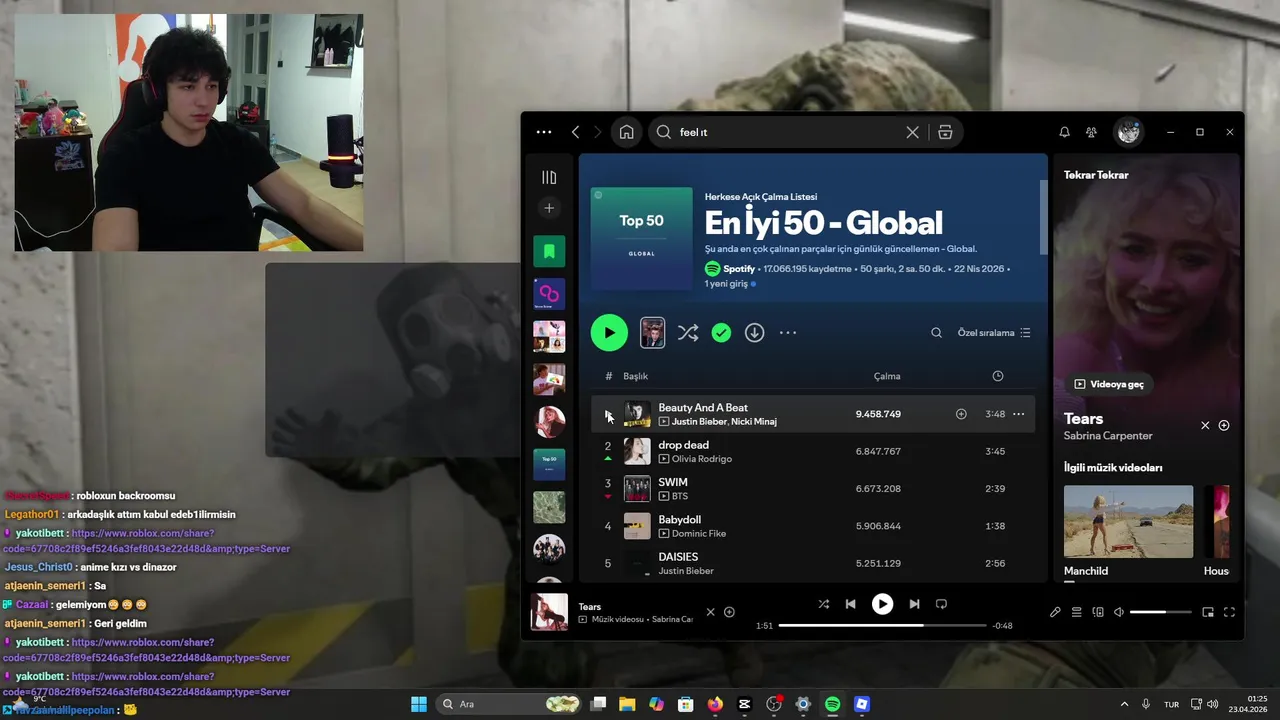
Task: Open Spotify notifications bell
Action: 1064,132
